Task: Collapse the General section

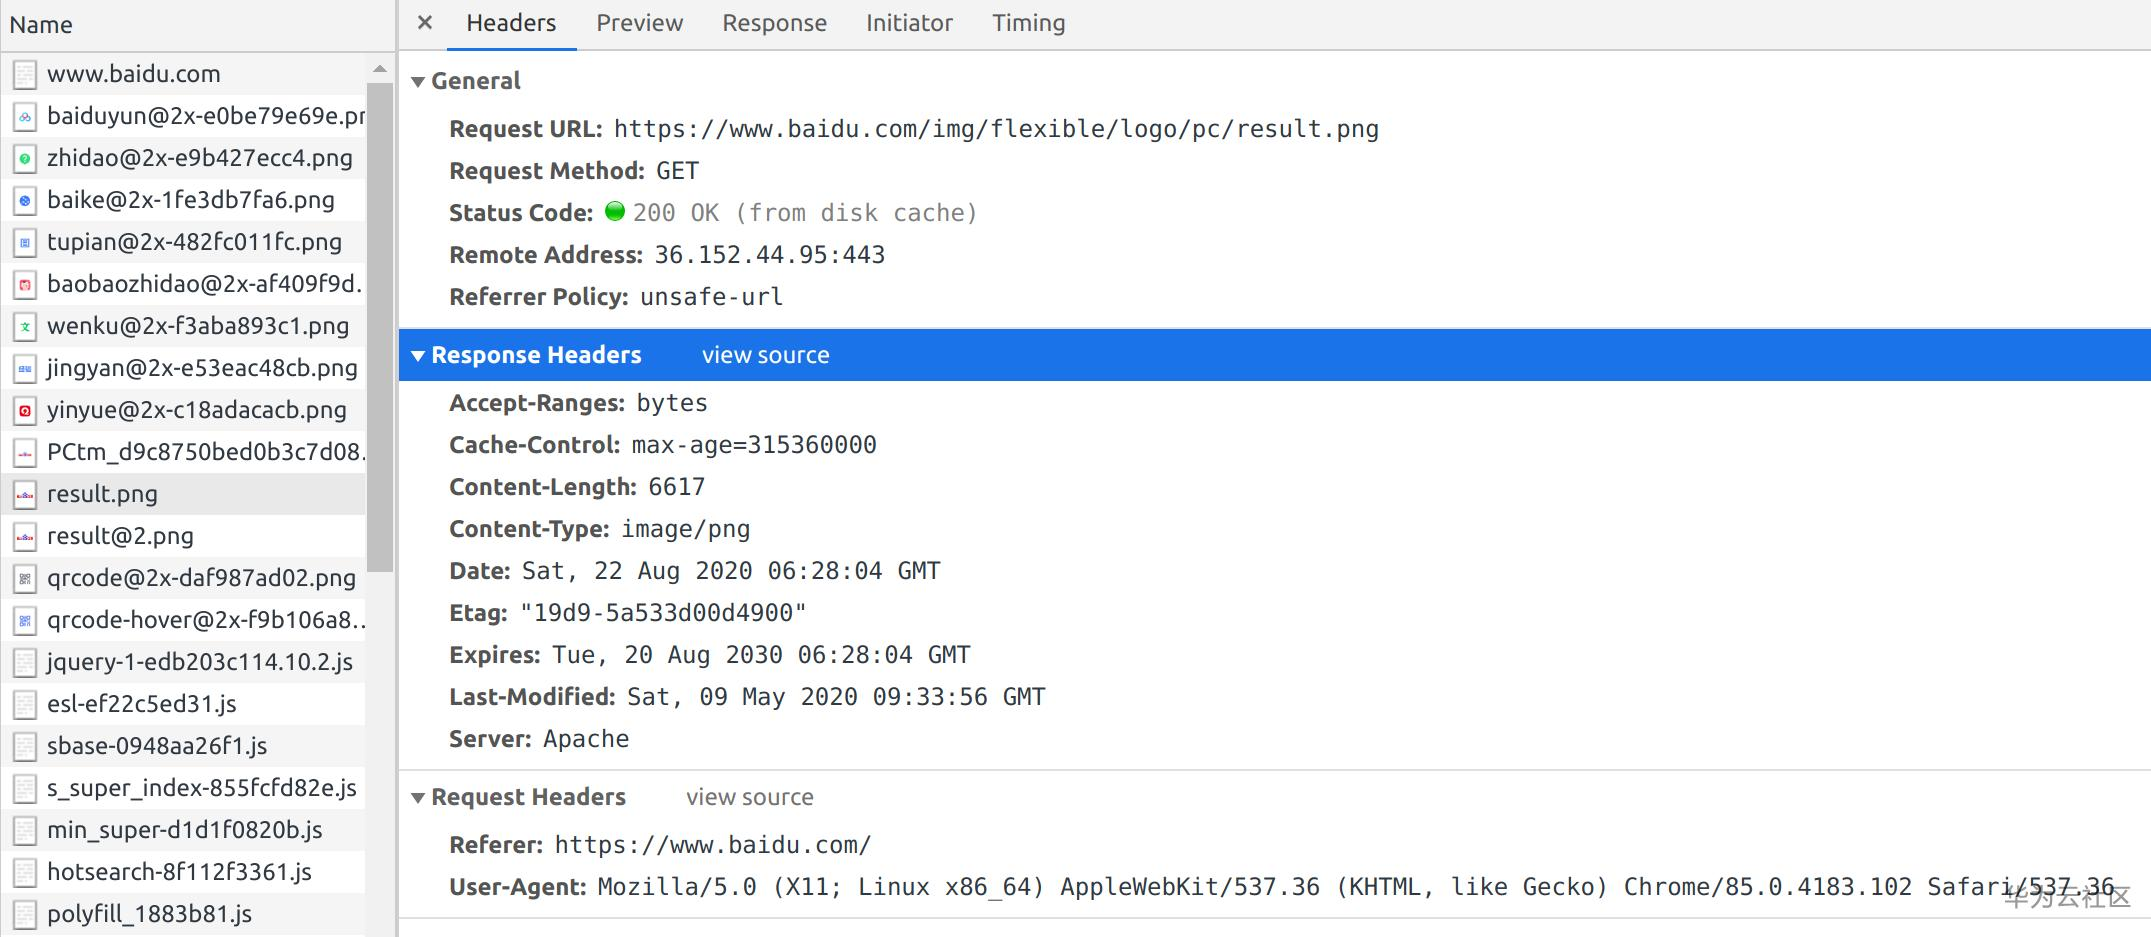Action: [x=418, y=82]
